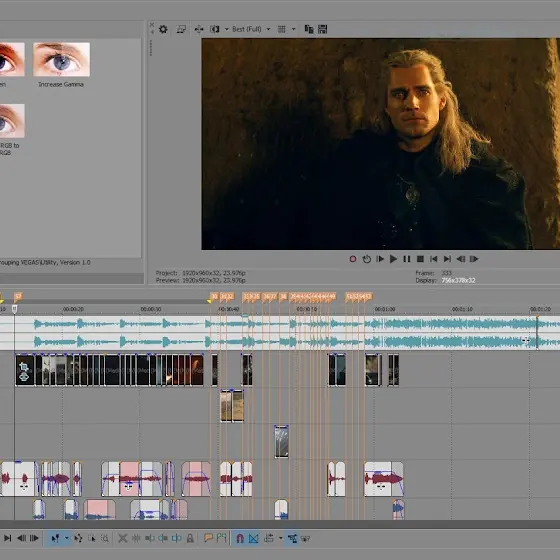Viewport: 560px width, 560px height.
Task: Insert Marker speech bubble icon
Action: [208, 538]
